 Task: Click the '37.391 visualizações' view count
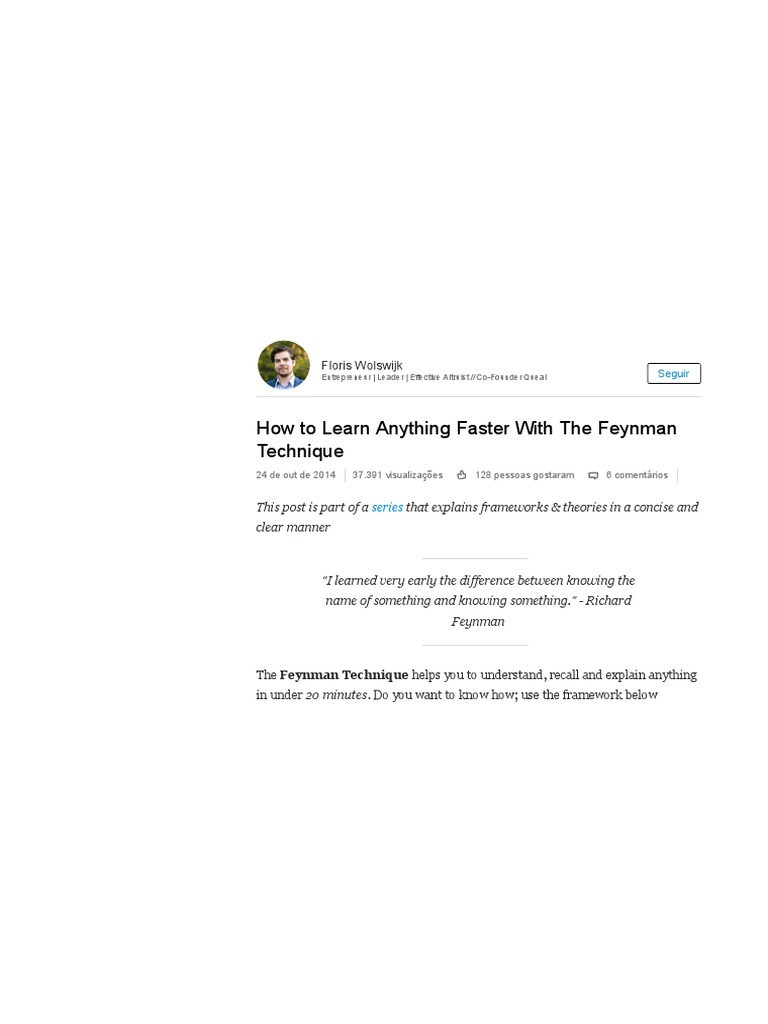point(397,475)
